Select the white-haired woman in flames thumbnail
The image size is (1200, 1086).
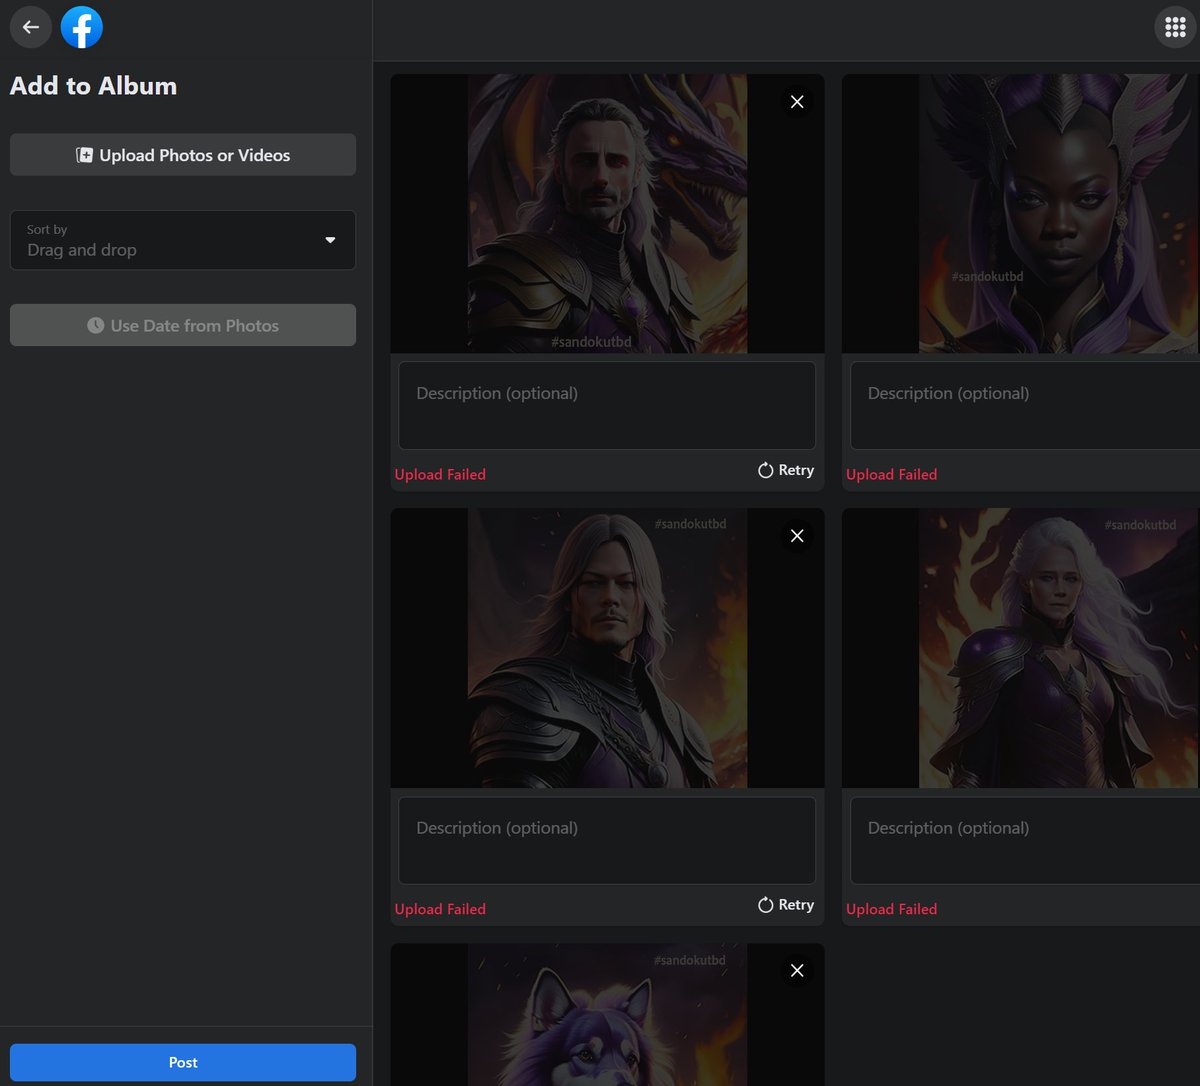[1021, 648]
